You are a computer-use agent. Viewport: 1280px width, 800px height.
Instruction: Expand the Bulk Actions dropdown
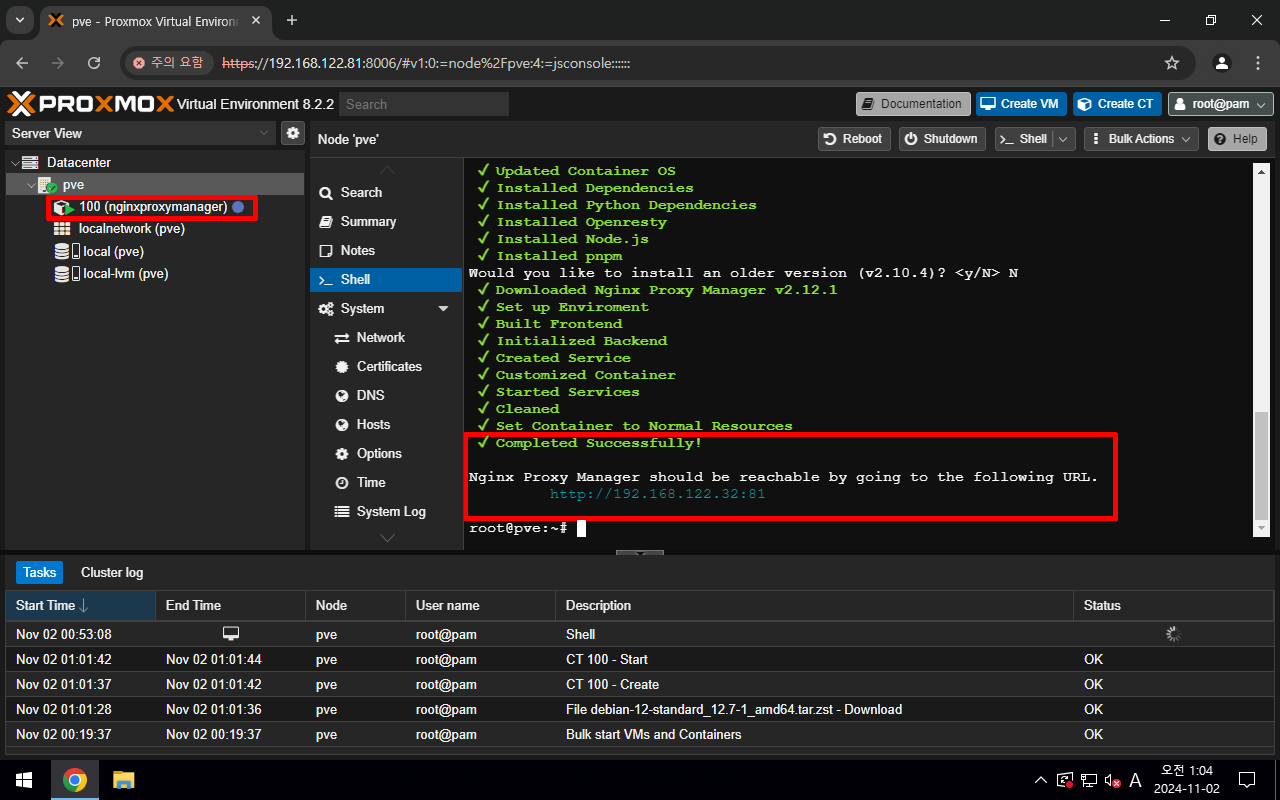coord(1140,139)
